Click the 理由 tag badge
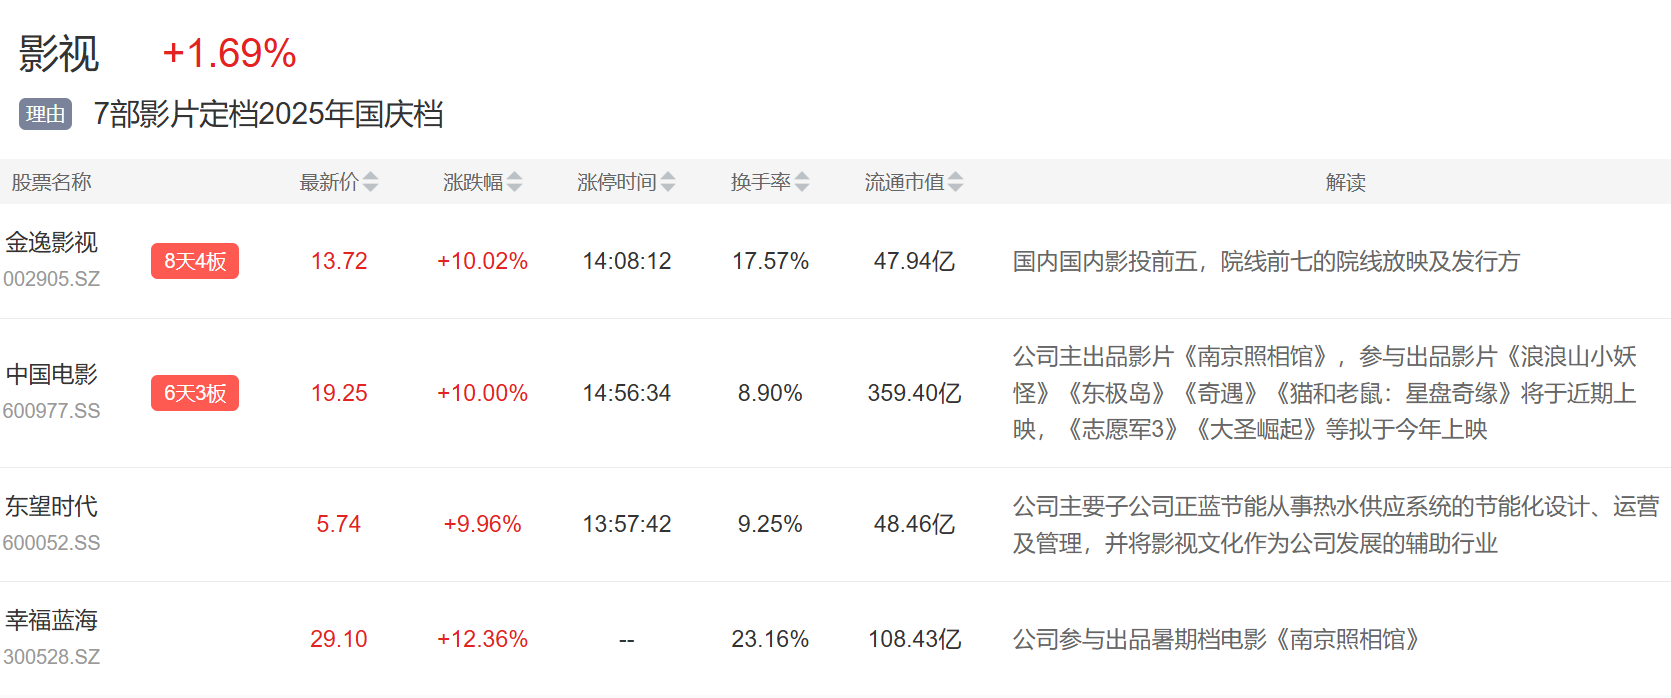The height and width of the screenshot is (698, 1671). [x=45, y=114]
